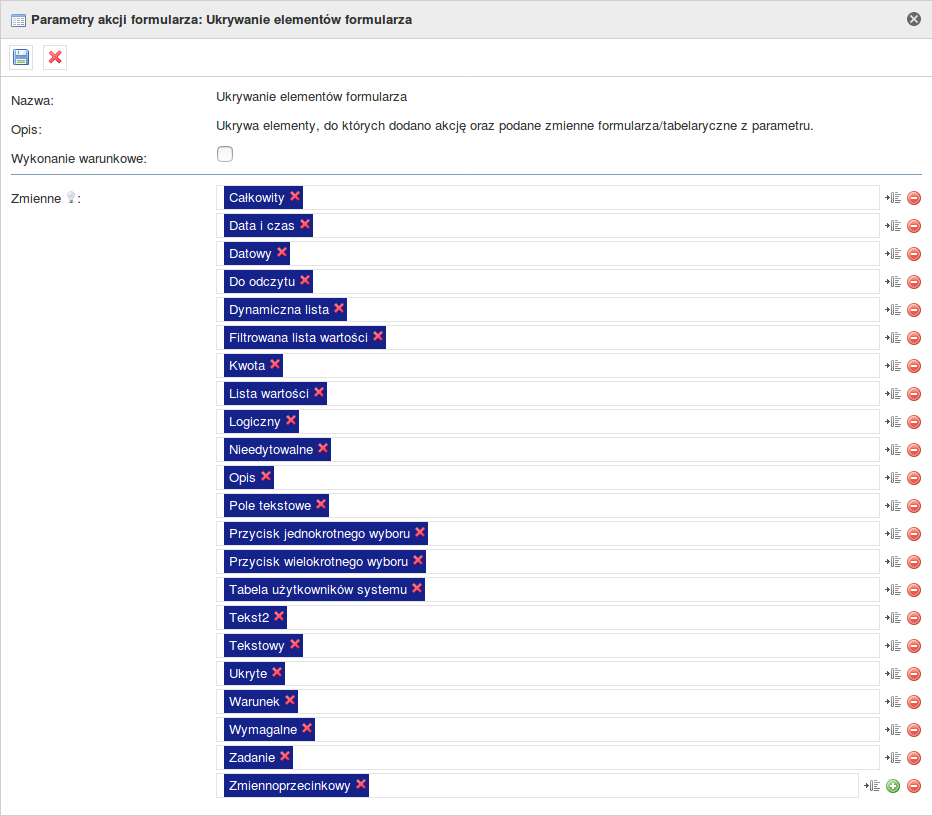Viewport: 932px width, 816px height.
Task: Delete the Datowy row with red minus
Action: 914,254
